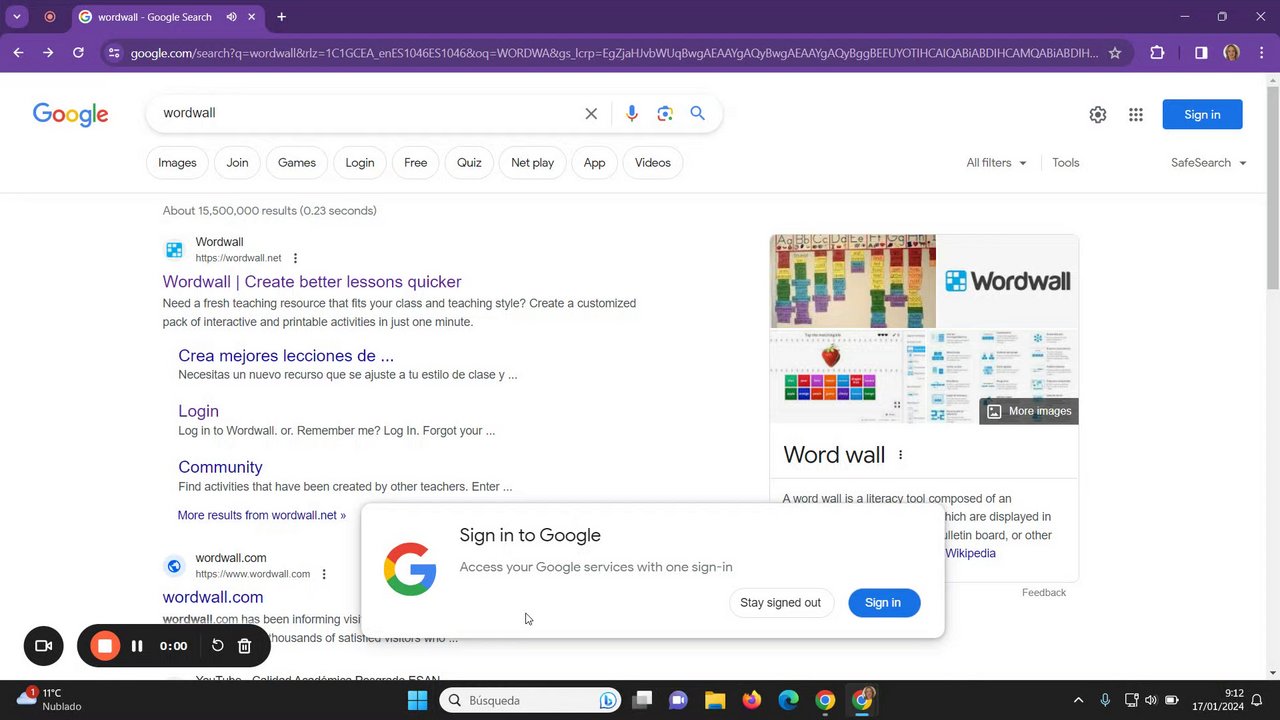Open the Tools options
Image resolution: width=1280 pixels, height=720 pixels.
[x=1065, y=163]
